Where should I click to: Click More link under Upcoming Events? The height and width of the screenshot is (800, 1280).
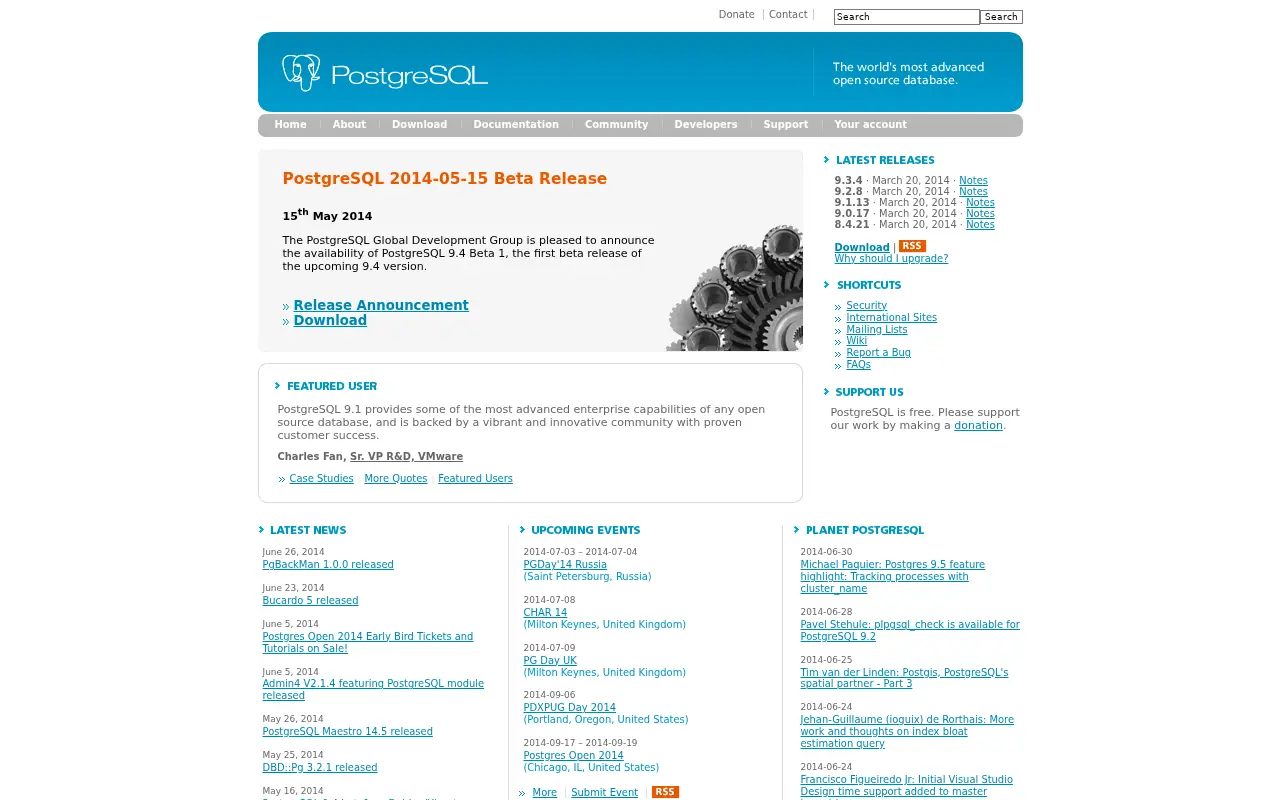(544, 793)
